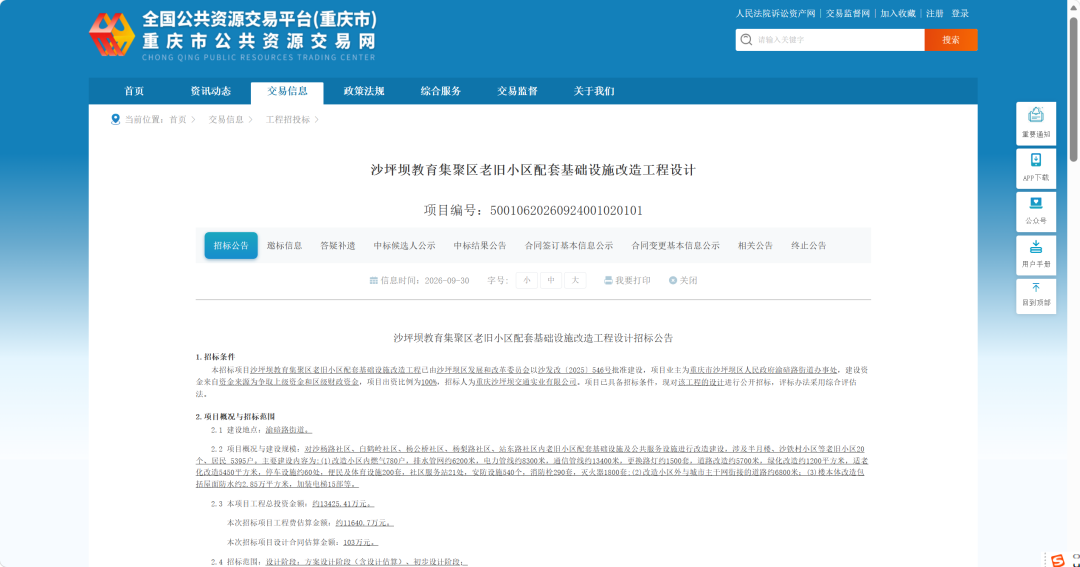The height and width of the screenshot is (567, 1080).
Task: Open the 交易监督 navigation menu
Action: point(517,91)
